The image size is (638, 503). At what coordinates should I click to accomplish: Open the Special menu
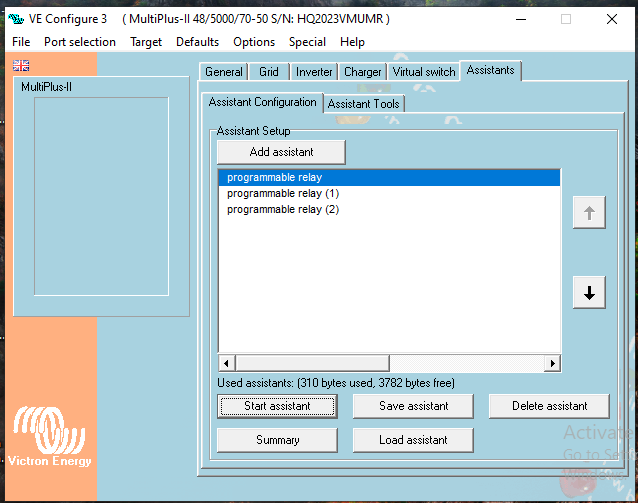(x=307, y=42)
